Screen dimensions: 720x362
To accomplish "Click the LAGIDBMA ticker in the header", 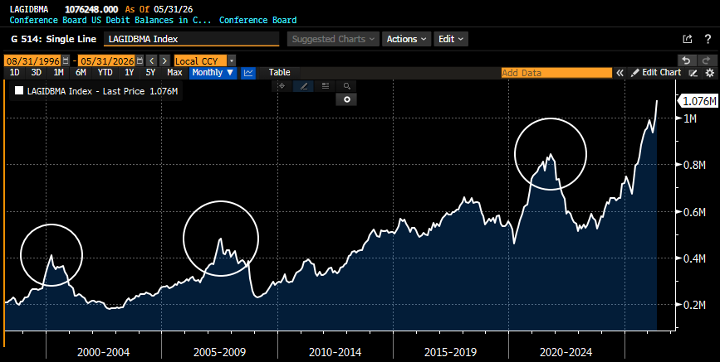I will coord(28,9).
